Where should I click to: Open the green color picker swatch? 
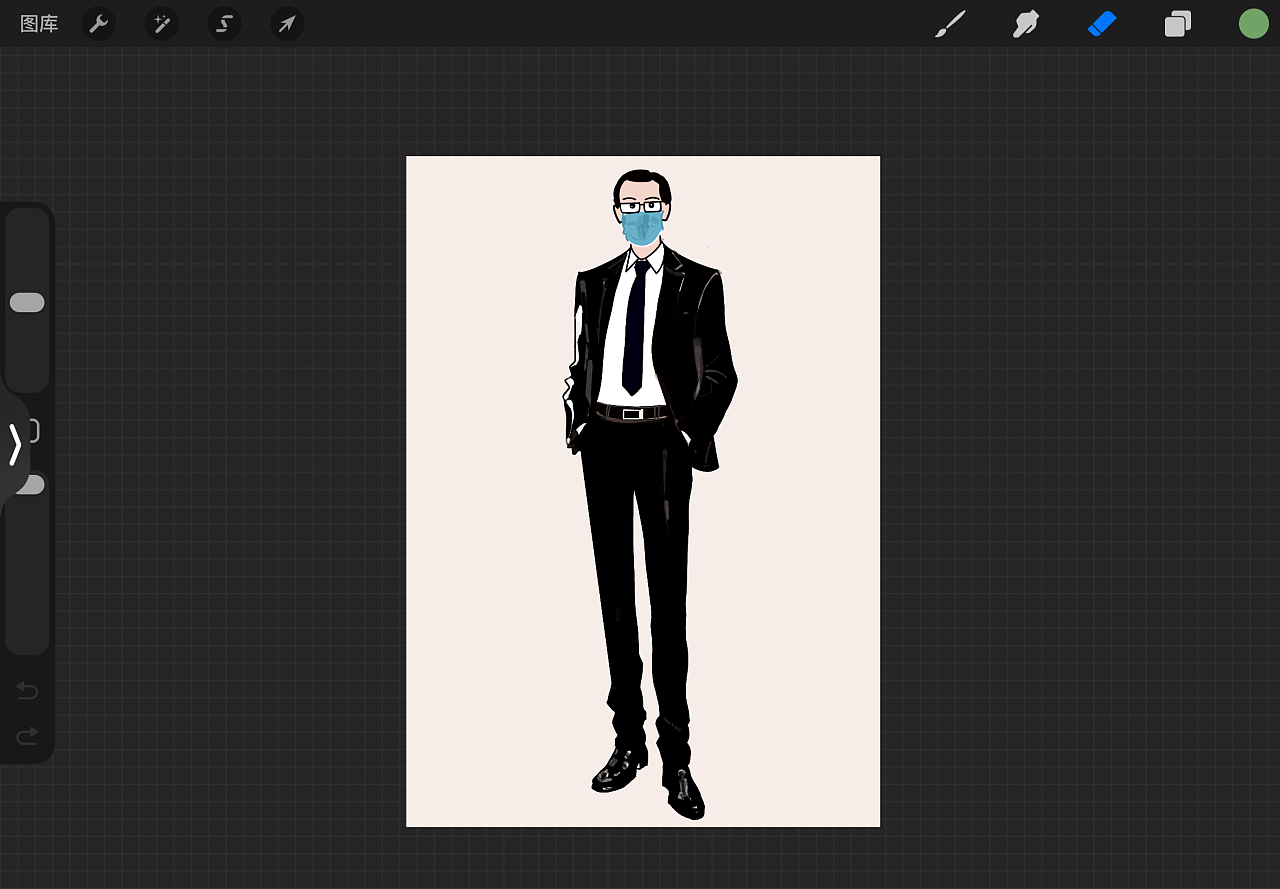[1253, 24]
